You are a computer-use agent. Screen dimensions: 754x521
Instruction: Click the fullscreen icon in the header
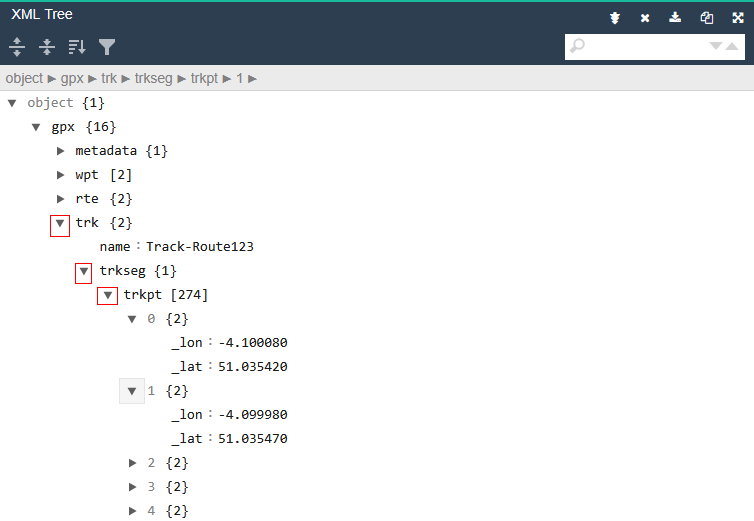pyautogui.click(x=737, y=17)
